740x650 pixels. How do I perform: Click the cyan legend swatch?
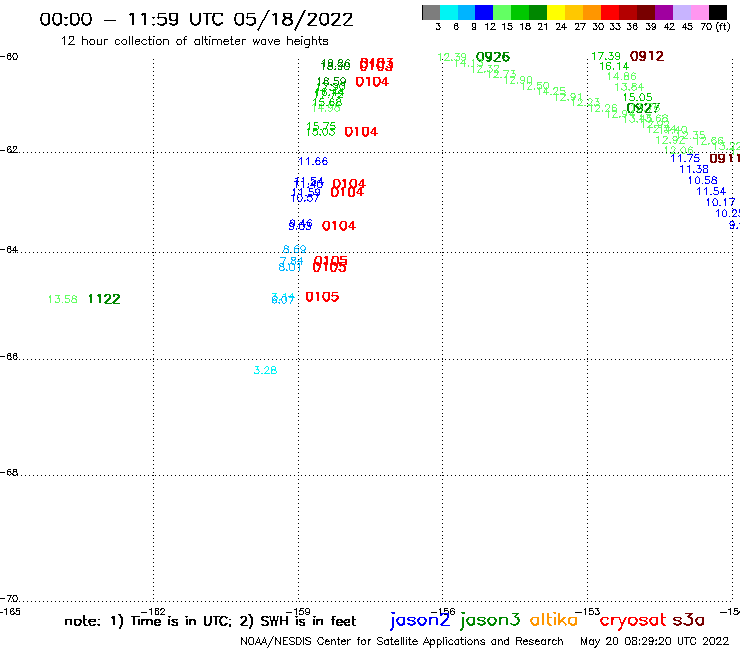tap(449, 13)
